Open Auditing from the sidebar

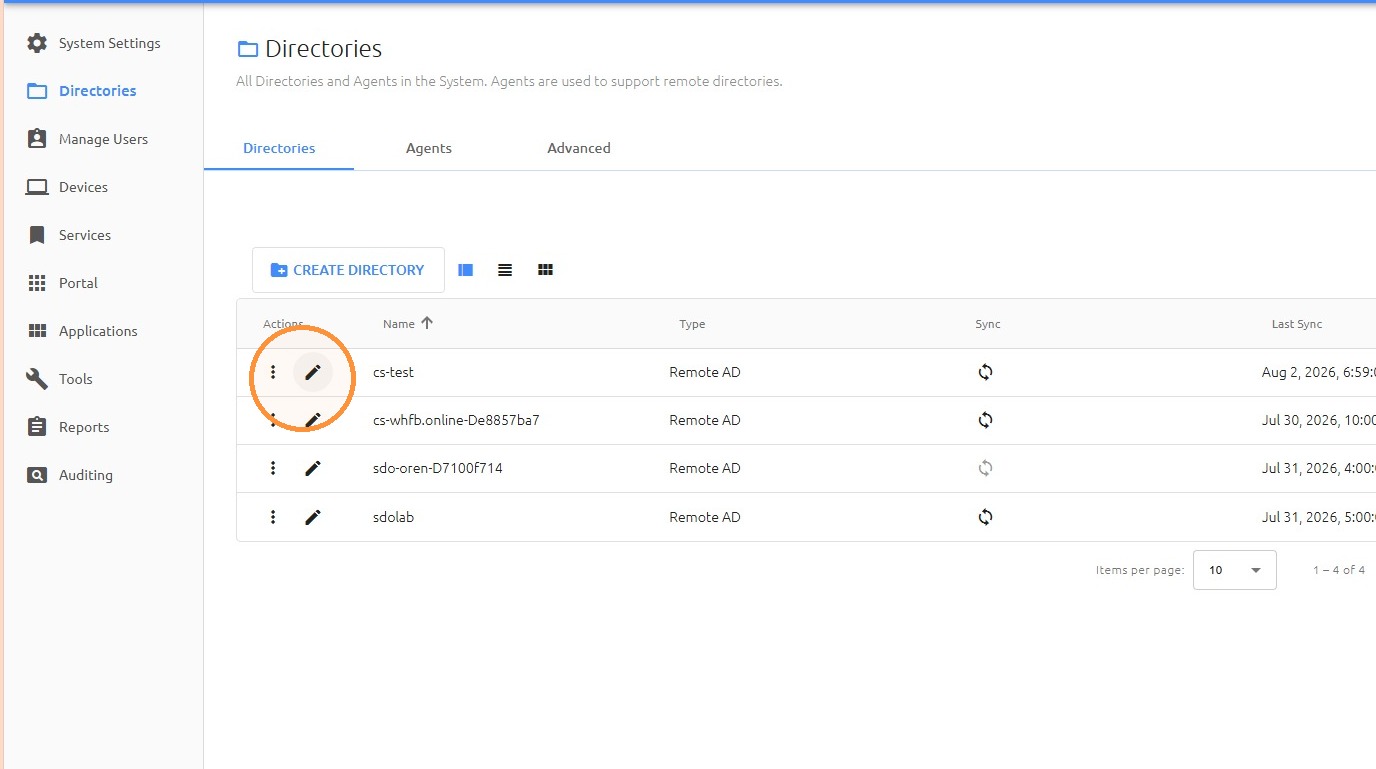[x=86, y=475]
